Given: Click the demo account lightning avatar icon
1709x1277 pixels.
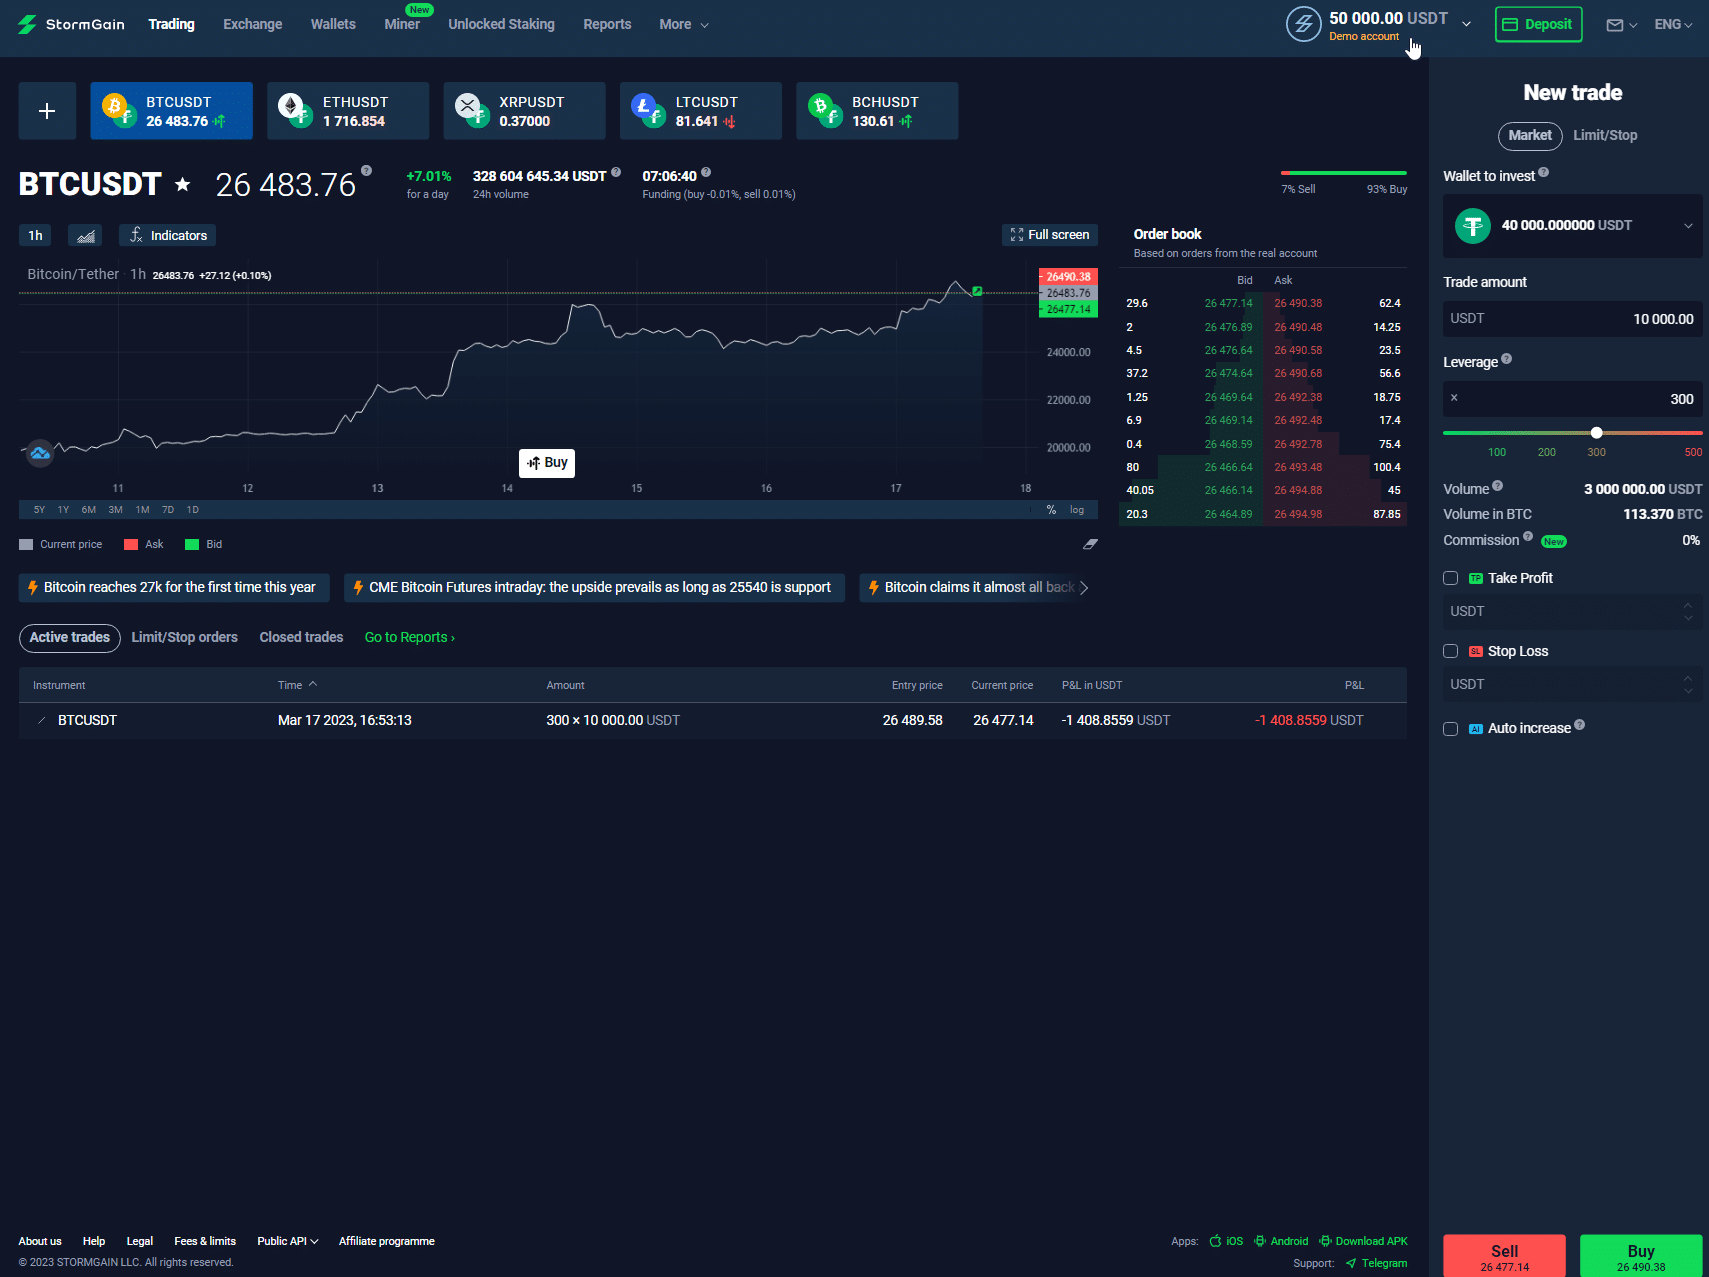Looking at the screenshot, I should 1304,24.
